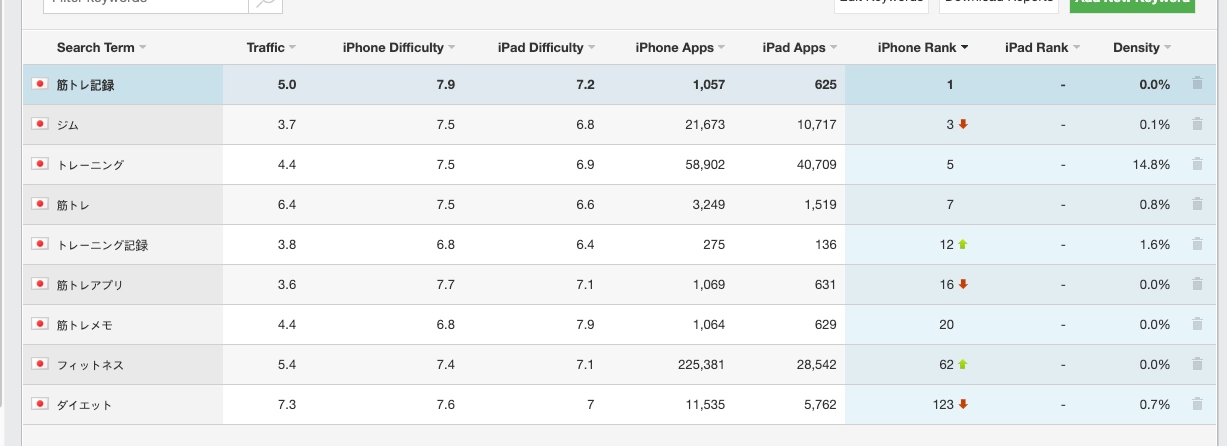
Task: Delete the フィットネス keyword row
Action: [1197, 364]
